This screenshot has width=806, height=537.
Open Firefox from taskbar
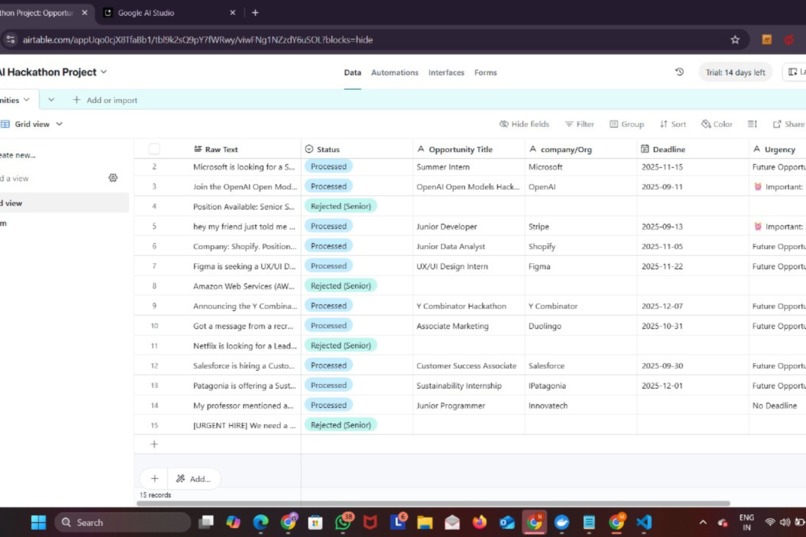tap(480, 523)
